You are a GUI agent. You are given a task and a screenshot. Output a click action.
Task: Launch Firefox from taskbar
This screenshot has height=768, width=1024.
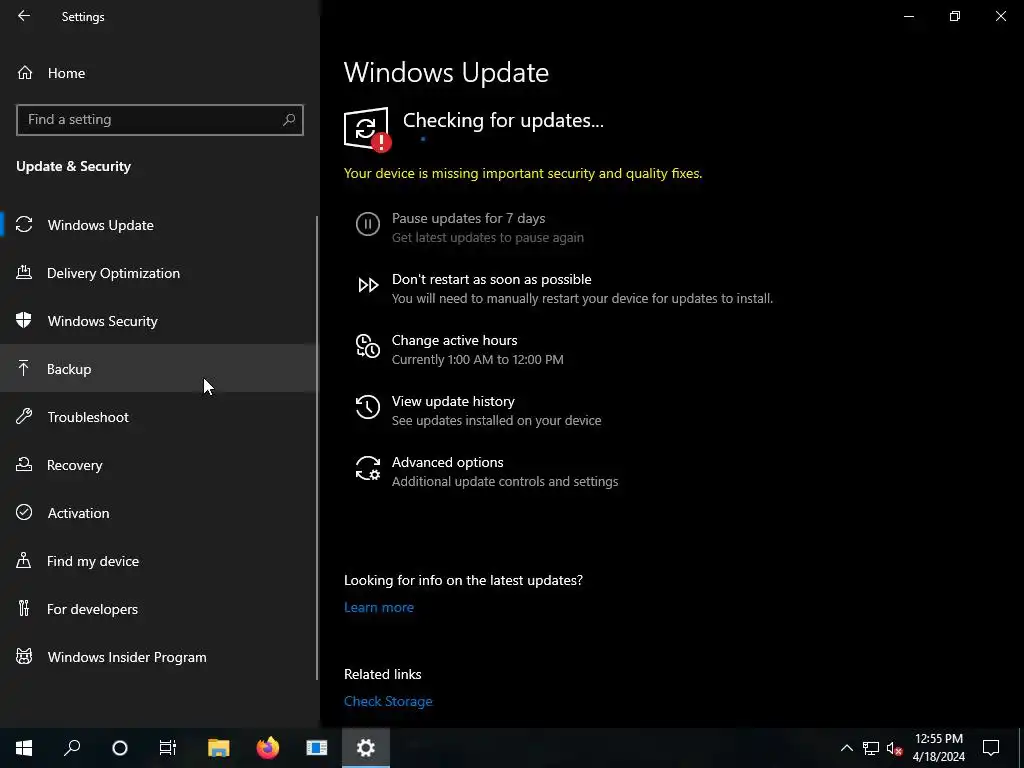coord(268,748)
